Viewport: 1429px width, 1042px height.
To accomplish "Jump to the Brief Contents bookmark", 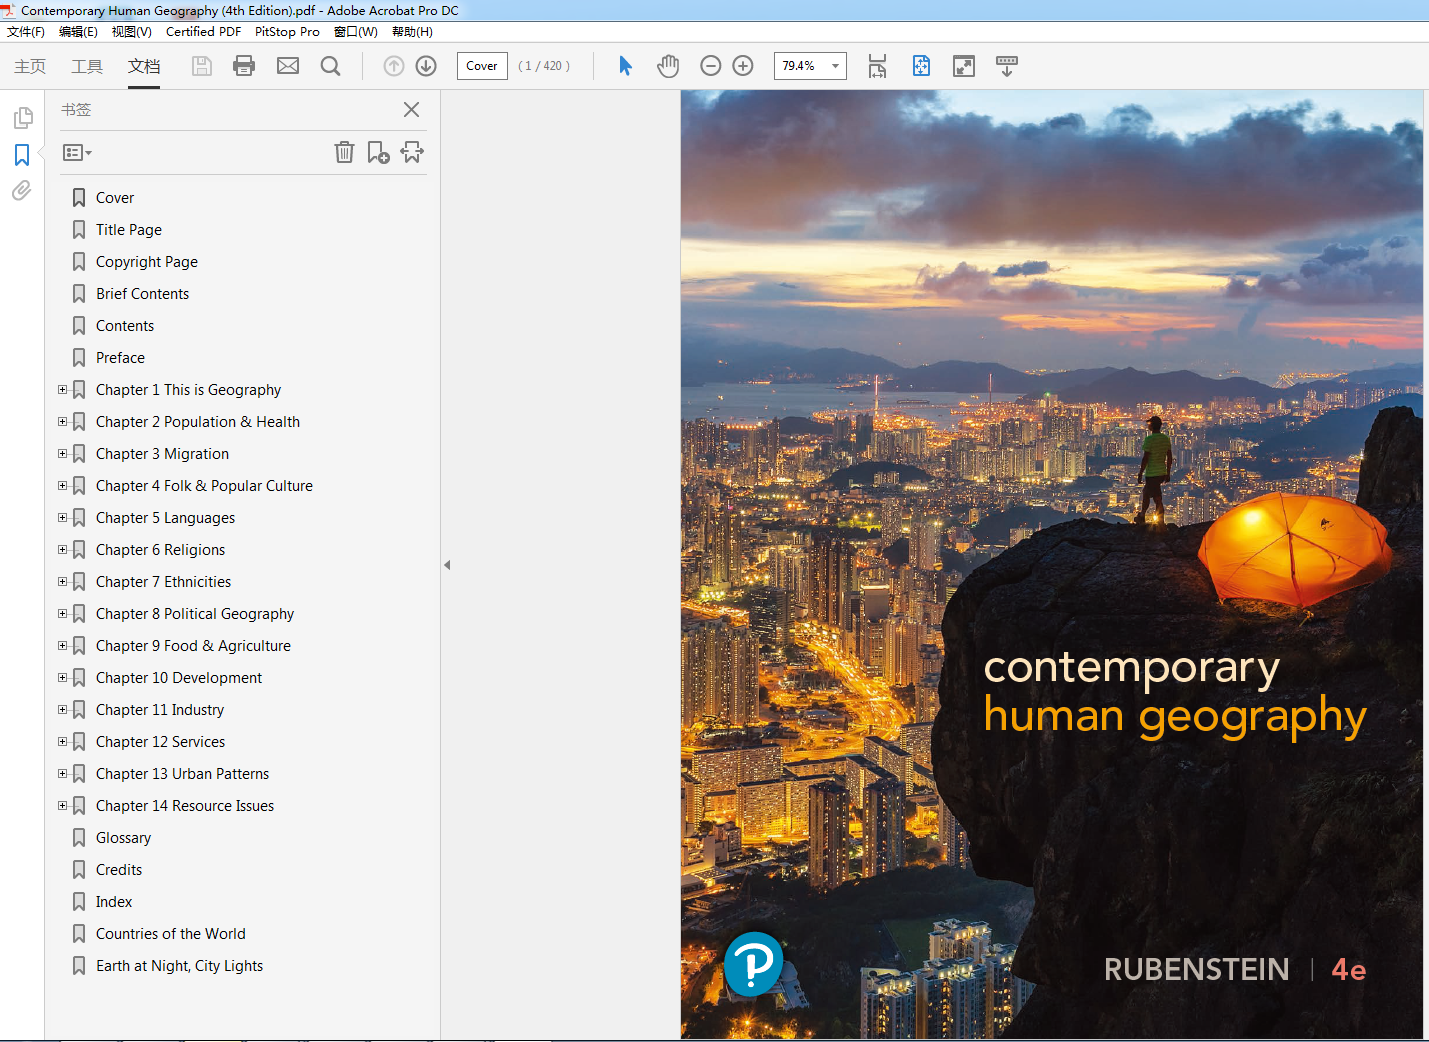I will click(x=142, y=294).
